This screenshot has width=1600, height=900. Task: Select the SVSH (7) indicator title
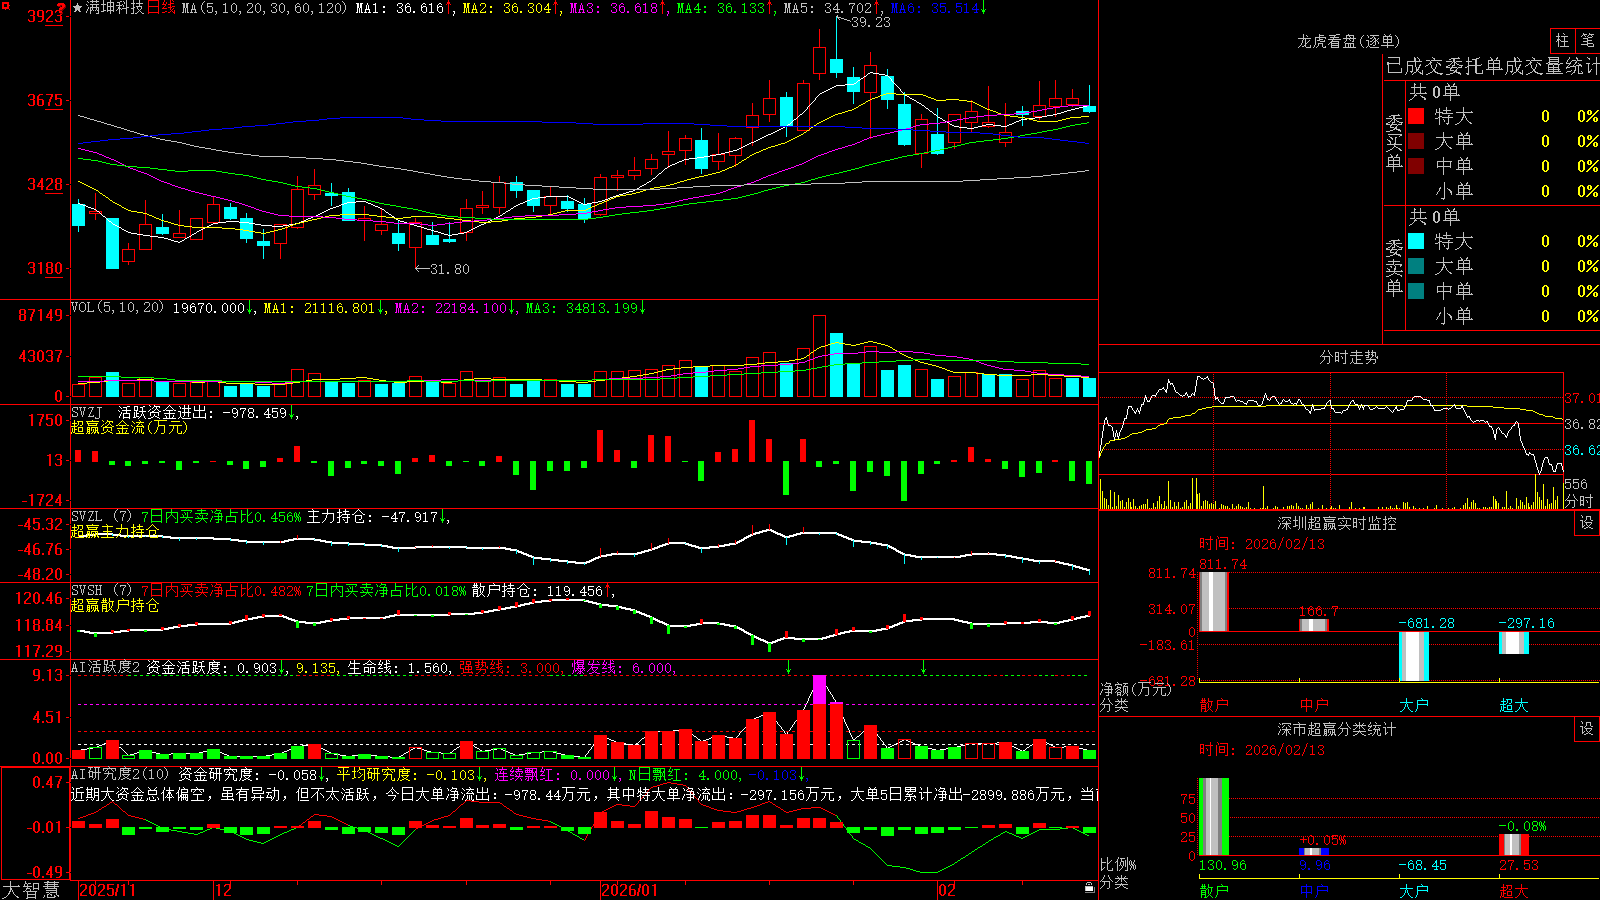(102, 591)
